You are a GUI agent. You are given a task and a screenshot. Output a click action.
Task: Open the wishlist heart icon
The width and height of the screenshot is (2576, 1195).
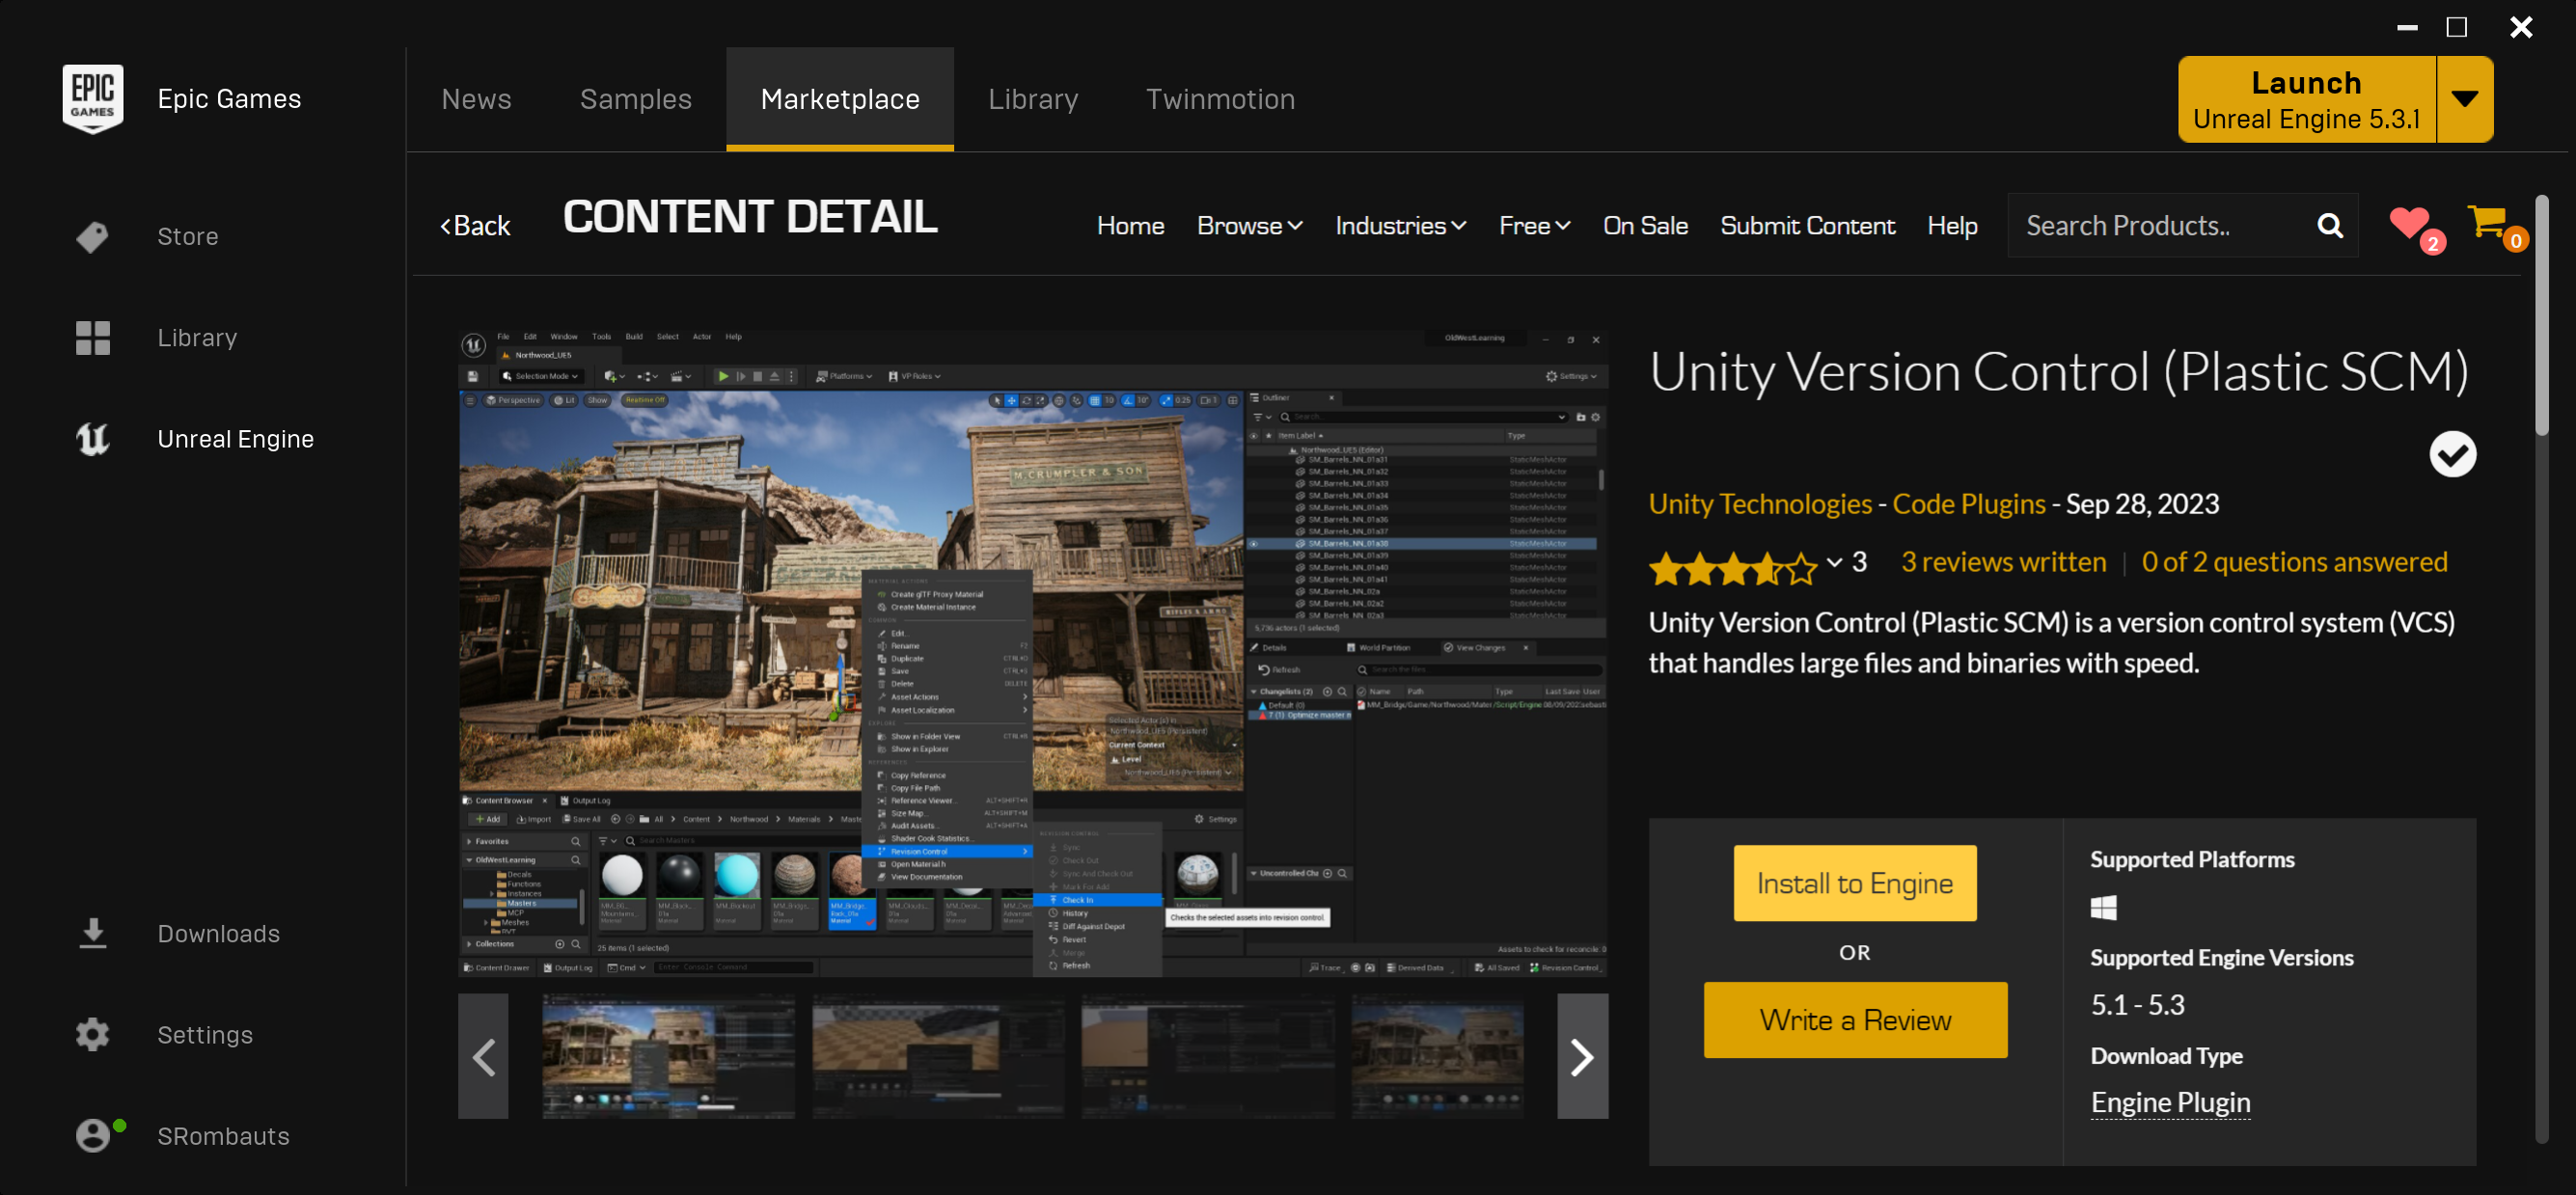pyautogui.click(x=2408, y=223)
